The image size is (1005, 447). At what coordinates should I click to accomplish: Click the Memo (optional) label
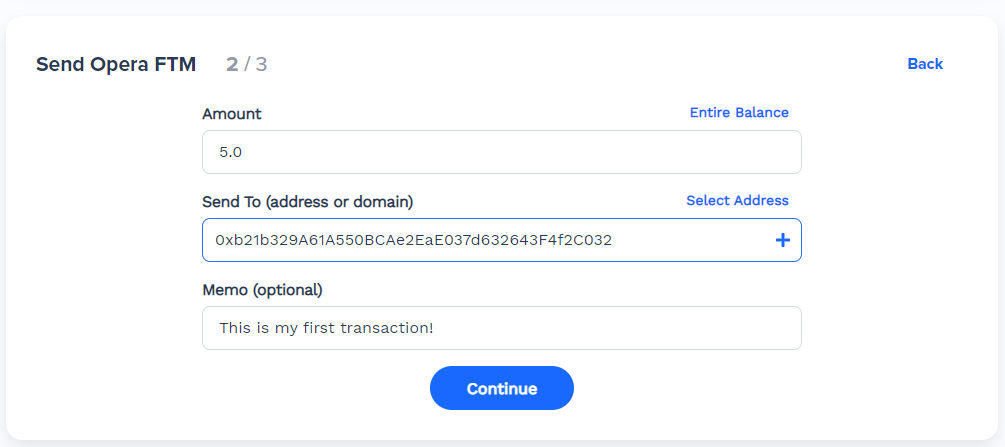point(262,290)
